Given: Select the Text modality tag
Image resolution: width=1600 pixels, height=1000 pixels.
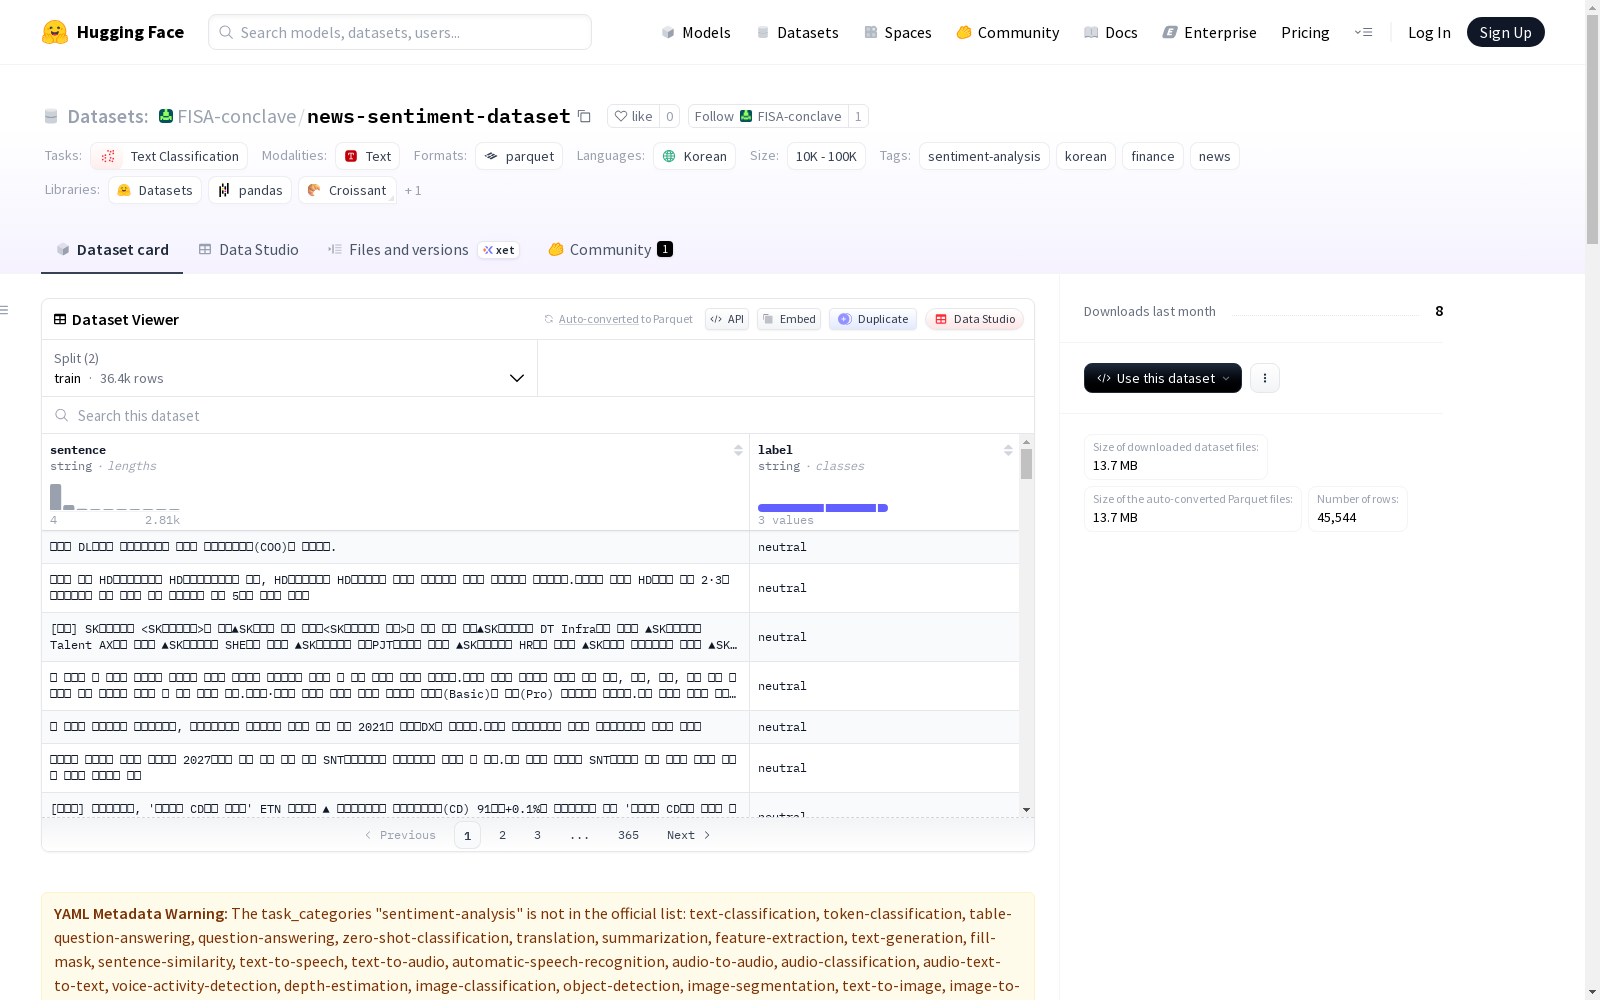Looking at the screenshot, I should (x=367, y=156).
